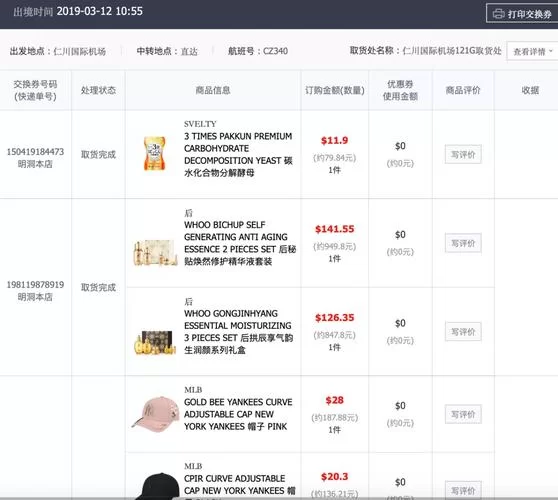Click departure time 2019-03-12 10:55

coord(100,11)
